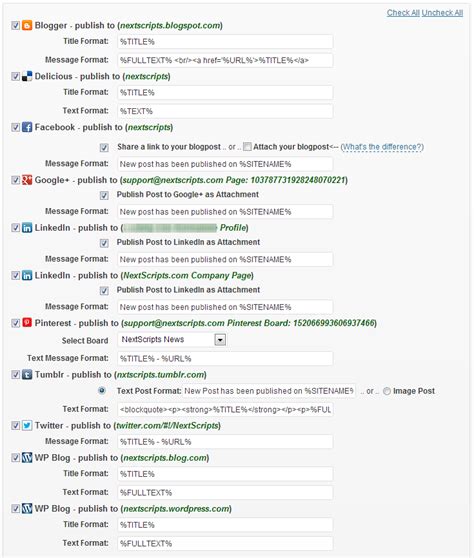Click the Facebook icon
This screenshot has height=558, width=474.
click(x=27, y=127)
